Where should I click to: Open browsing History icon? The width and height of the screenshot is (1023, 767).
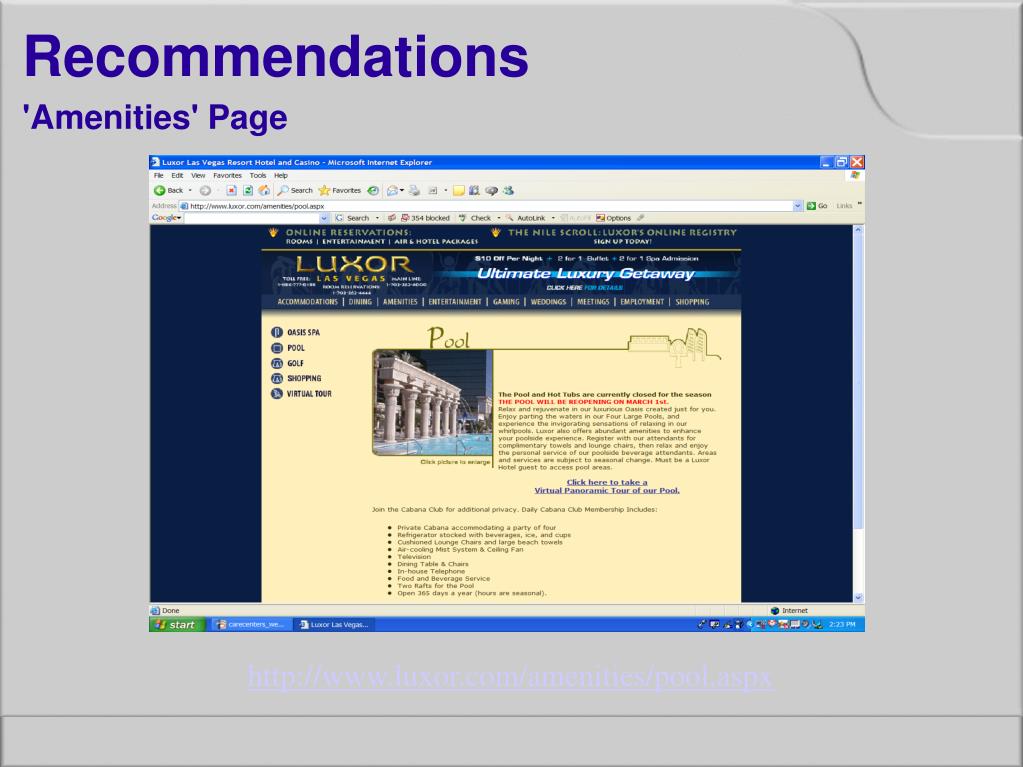pyautogui.click(x=373, y=190)
